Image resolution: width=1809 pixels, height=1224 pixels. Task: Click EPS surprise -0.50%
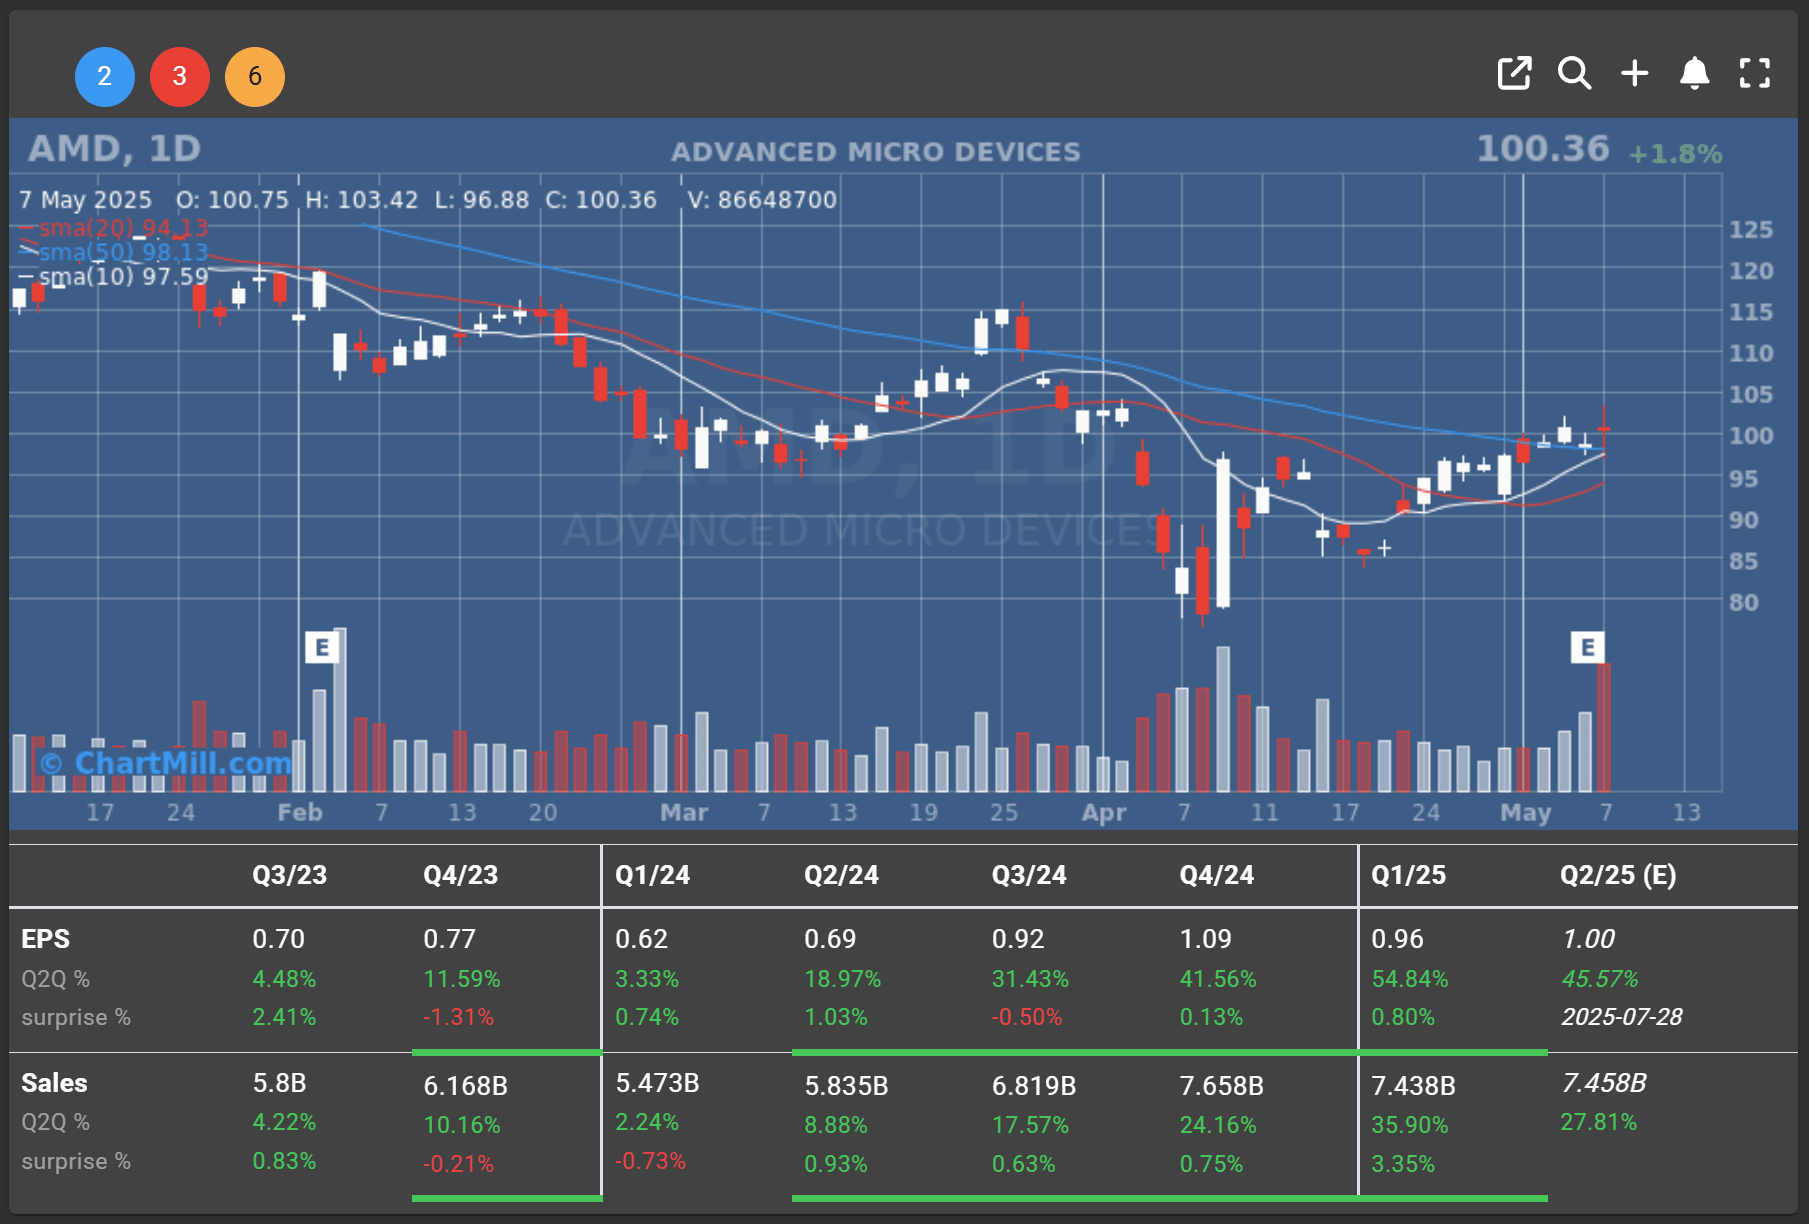(x=1027, y=1017)
